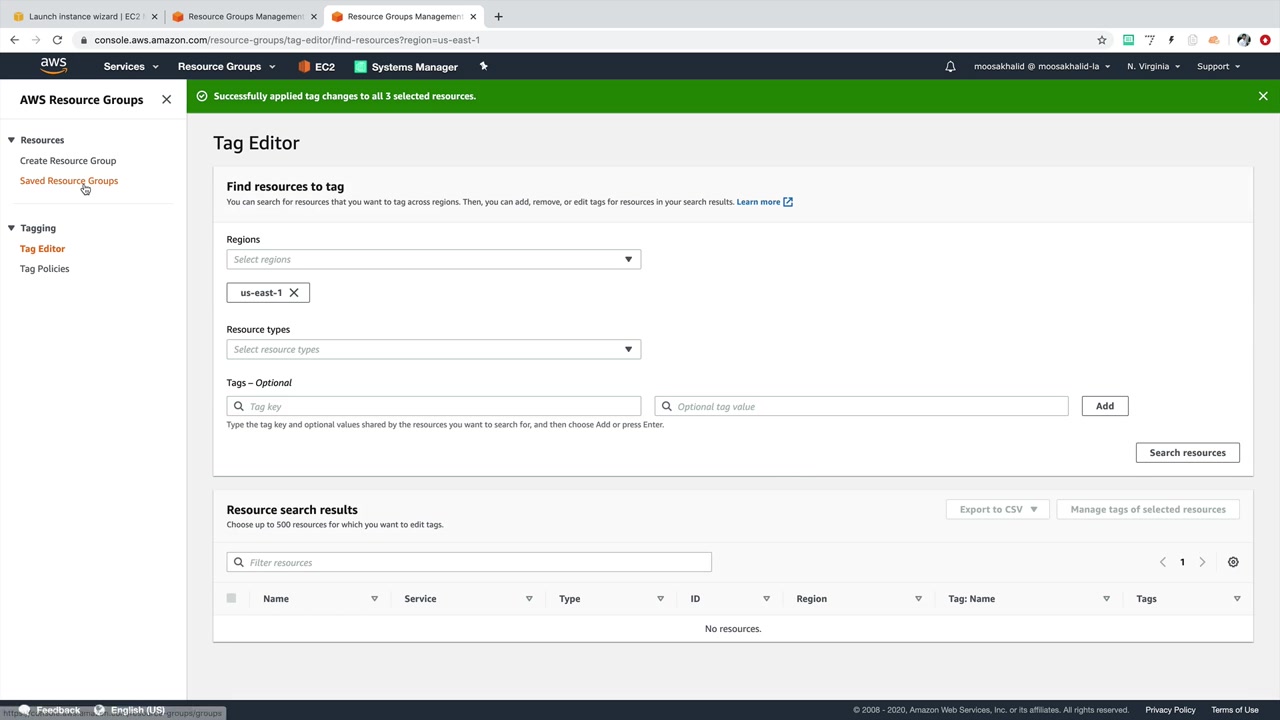Select Tag Editor in the sidebar
Screen dimensions: 1280x720
tap(42, 249)
